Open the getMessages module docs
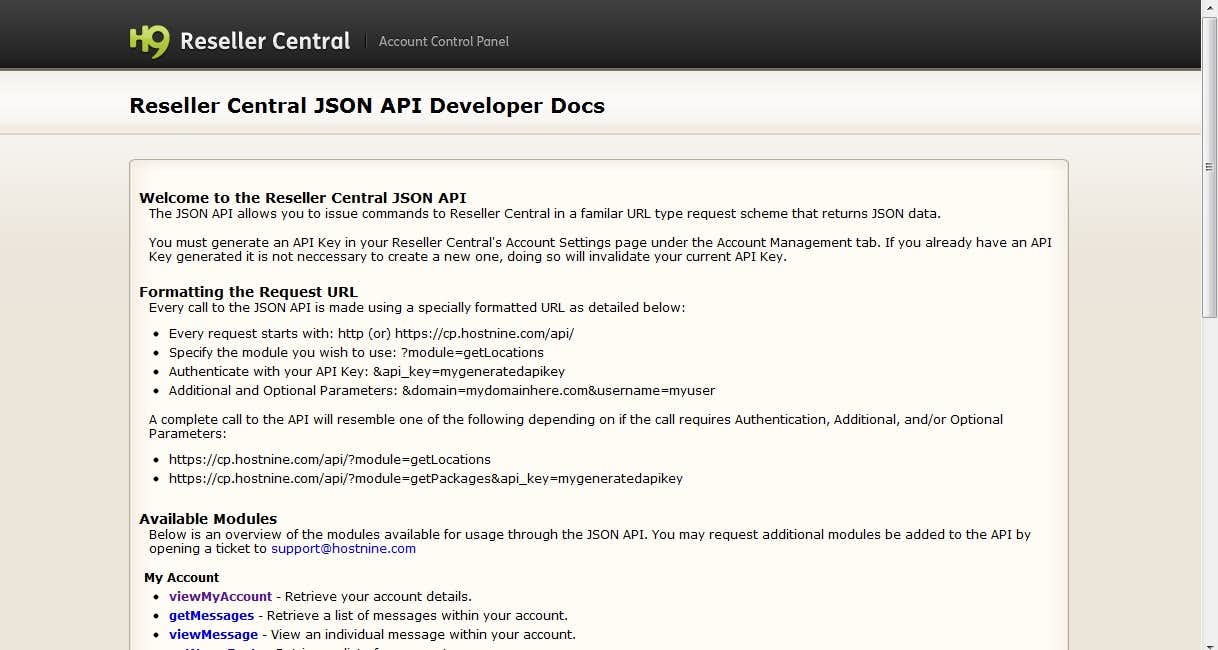The height and width of the screenshot is (650, 1218). [x=211, y=616]
